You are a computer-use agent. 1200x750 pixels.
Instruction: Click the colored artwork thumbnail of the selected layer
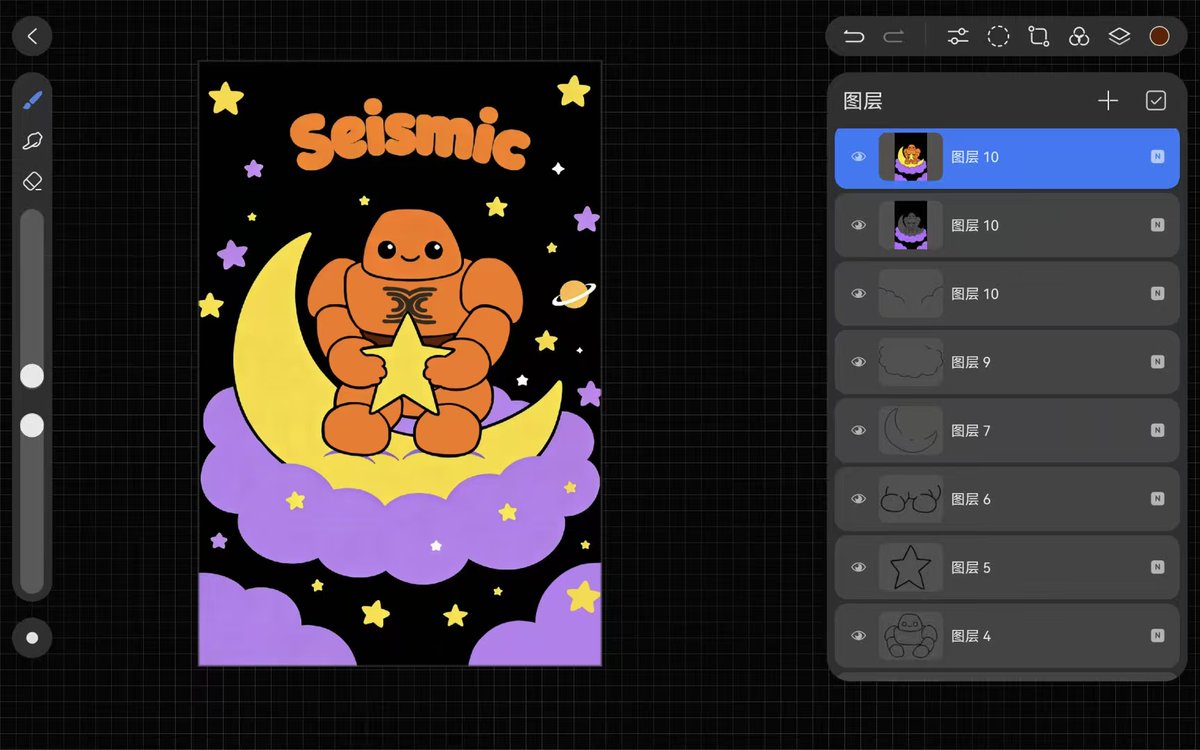[x=911, y=157]
